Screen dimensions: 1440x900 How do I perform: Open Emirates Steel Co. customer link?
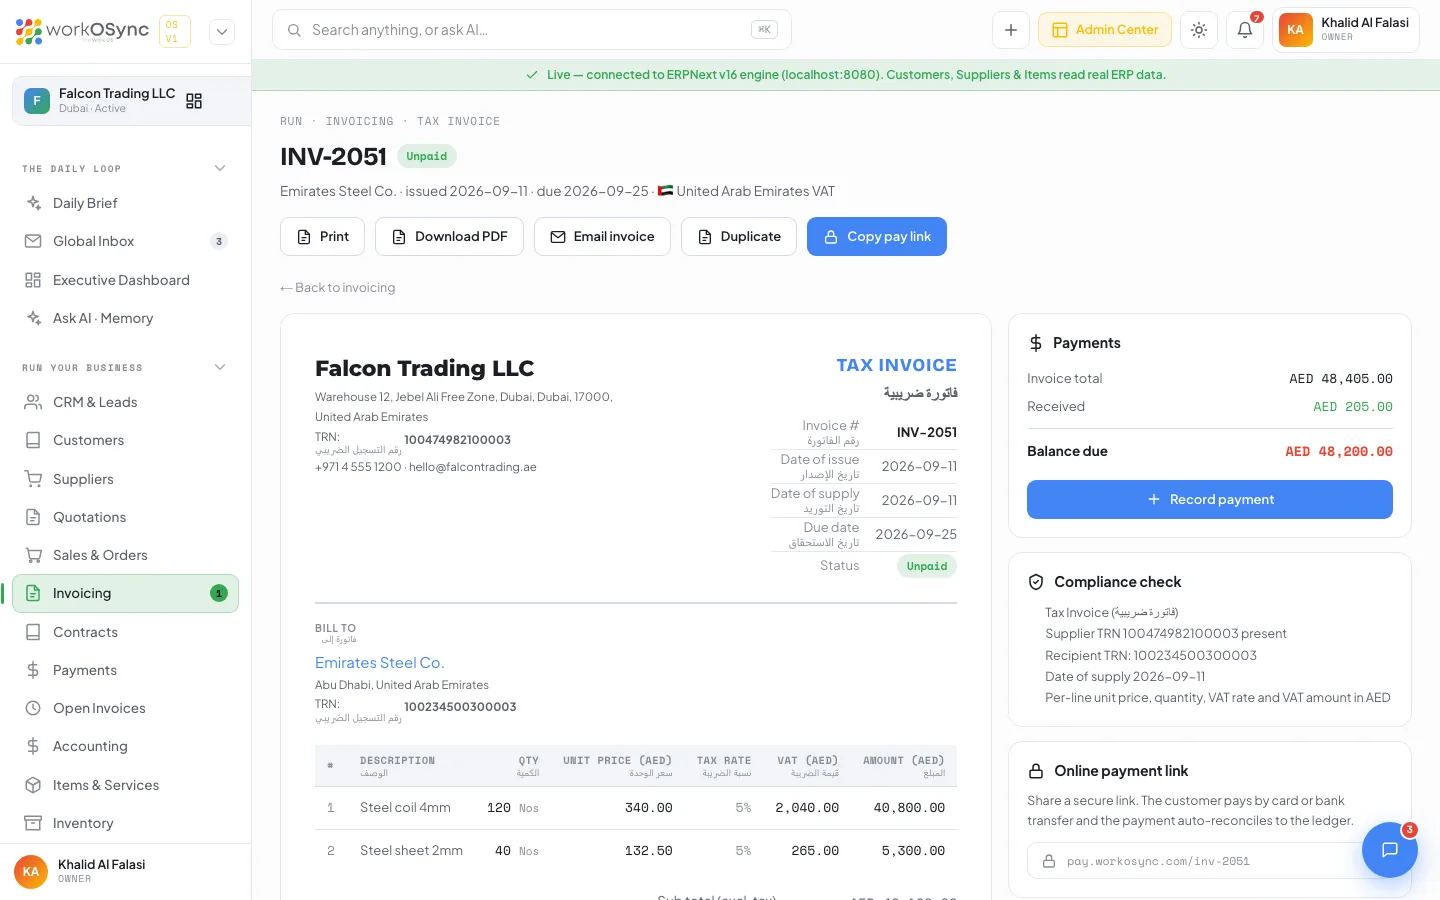point(380,663)
